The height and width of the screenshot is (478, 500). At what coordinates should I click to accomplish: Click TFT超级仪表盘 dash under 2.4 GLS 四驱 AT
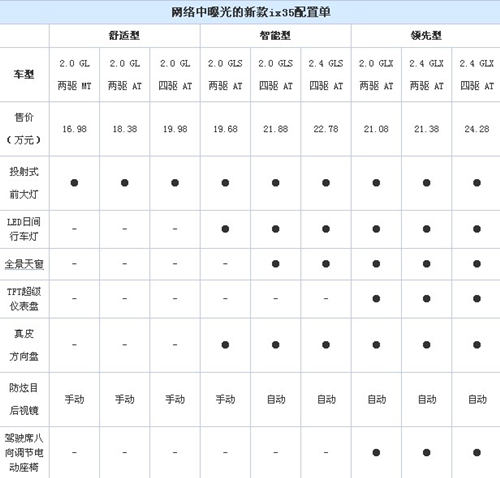coord(326,299)
